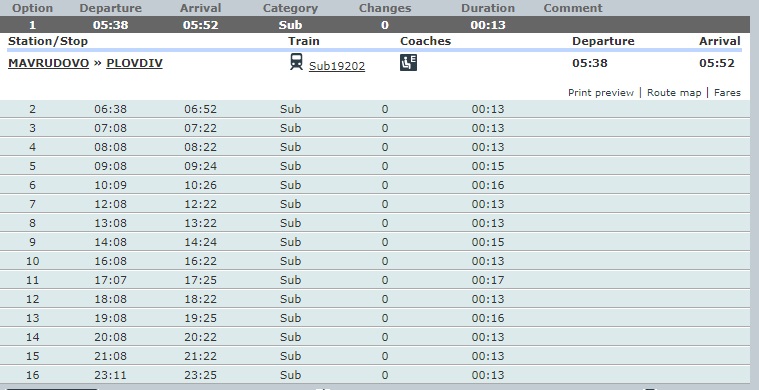The width and height of the screenshot is (759, 390).
Task: Click arrival time 09:24
Action: pyautogui.click(x=200, y=166)
